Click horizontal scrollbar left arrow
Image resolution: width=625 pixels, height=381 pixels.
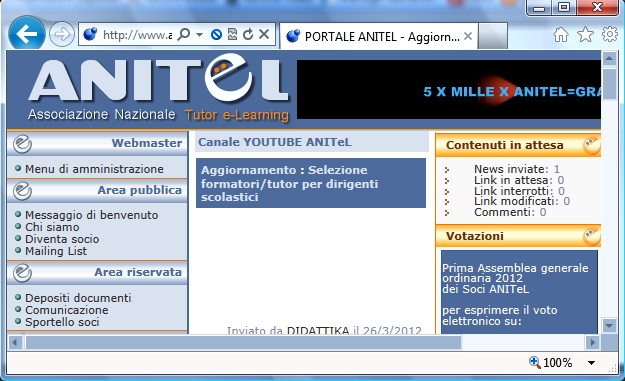click(x=15, y=342)
